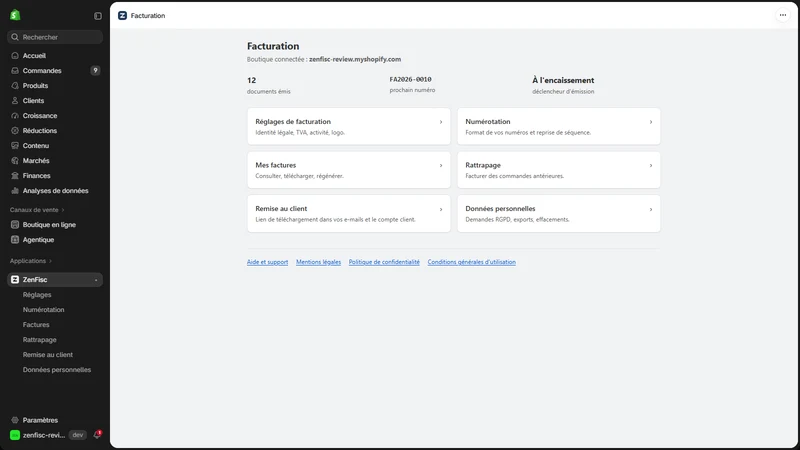Click 'Consulter, télécharger, régénérer.' text

click(x=299, y=176)
